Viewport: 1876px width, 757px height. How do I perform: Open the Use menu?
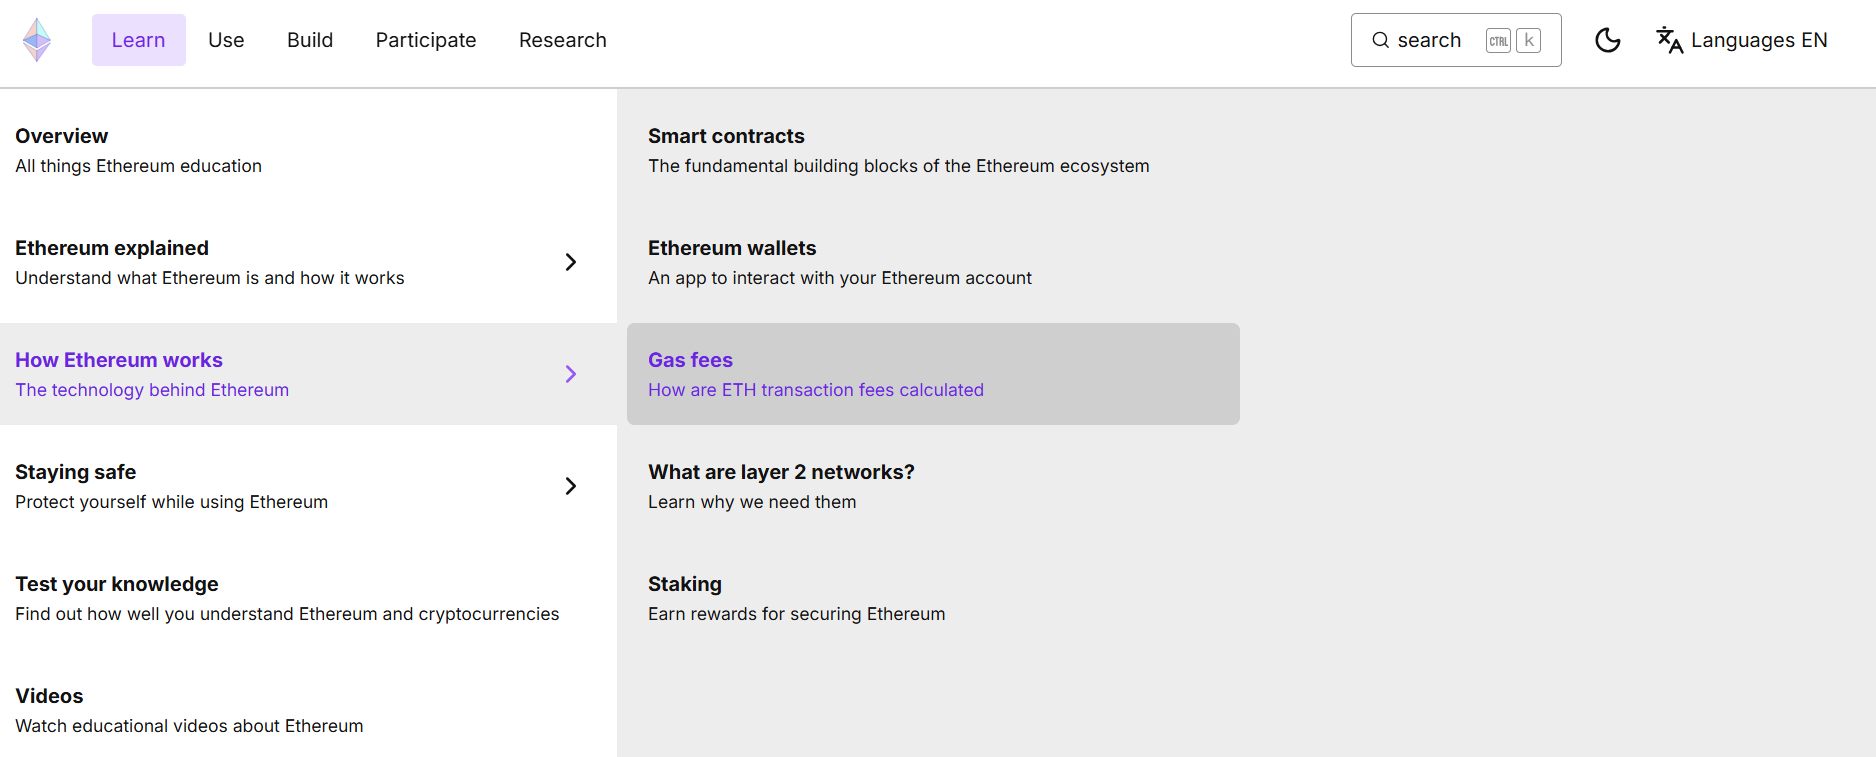226,40
